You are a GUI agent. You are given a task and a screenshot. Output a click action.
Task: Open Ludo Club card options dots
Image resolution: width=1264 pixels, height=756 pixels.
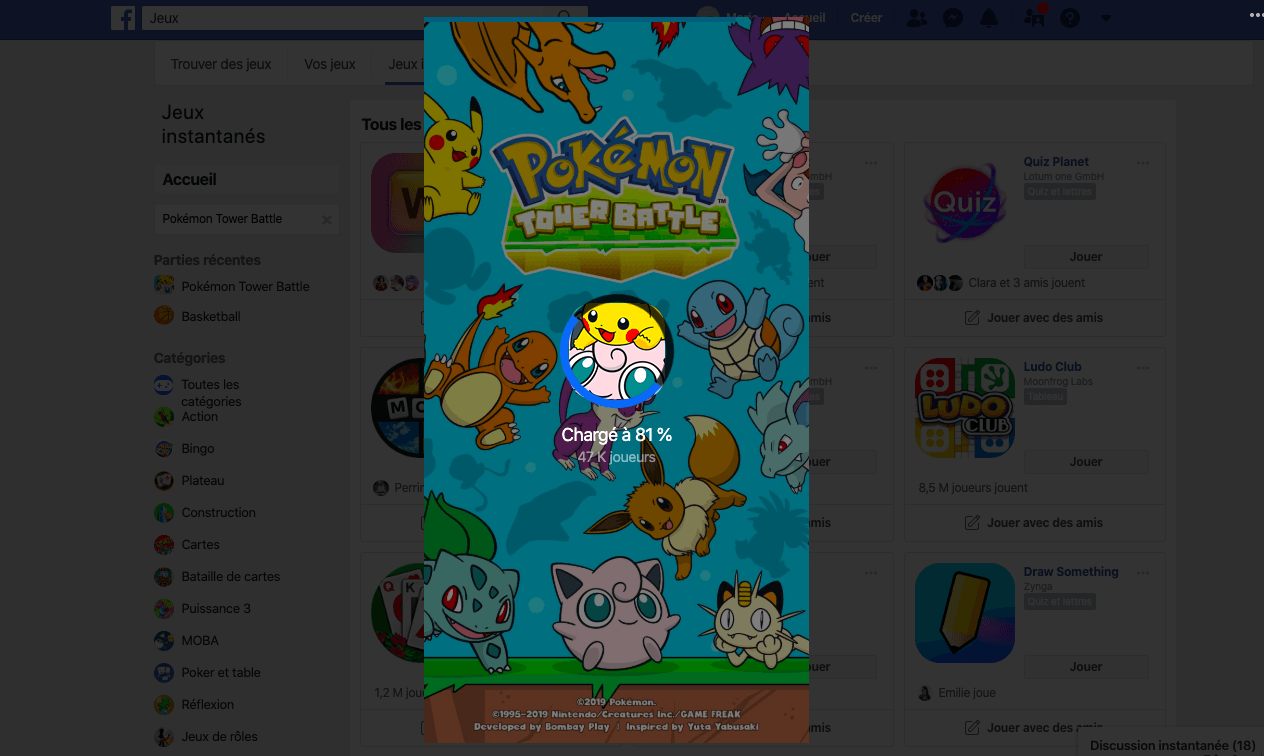tap(1143, 368)
